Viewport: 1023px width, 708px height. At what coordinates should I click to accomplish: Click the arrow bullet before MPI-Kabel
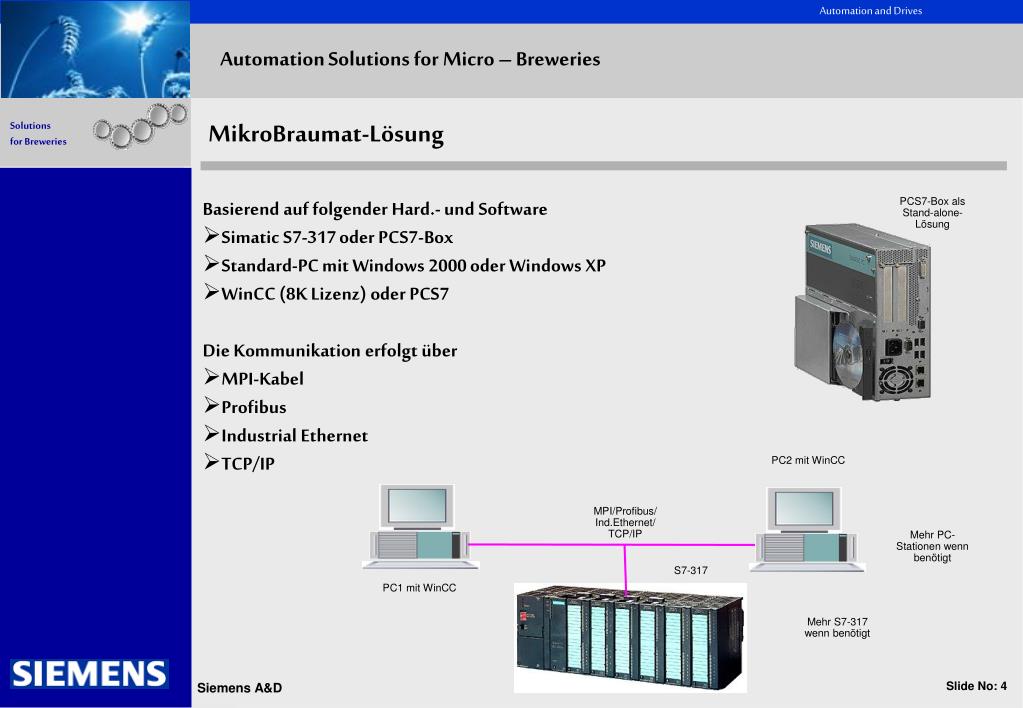tap(211, 377)
